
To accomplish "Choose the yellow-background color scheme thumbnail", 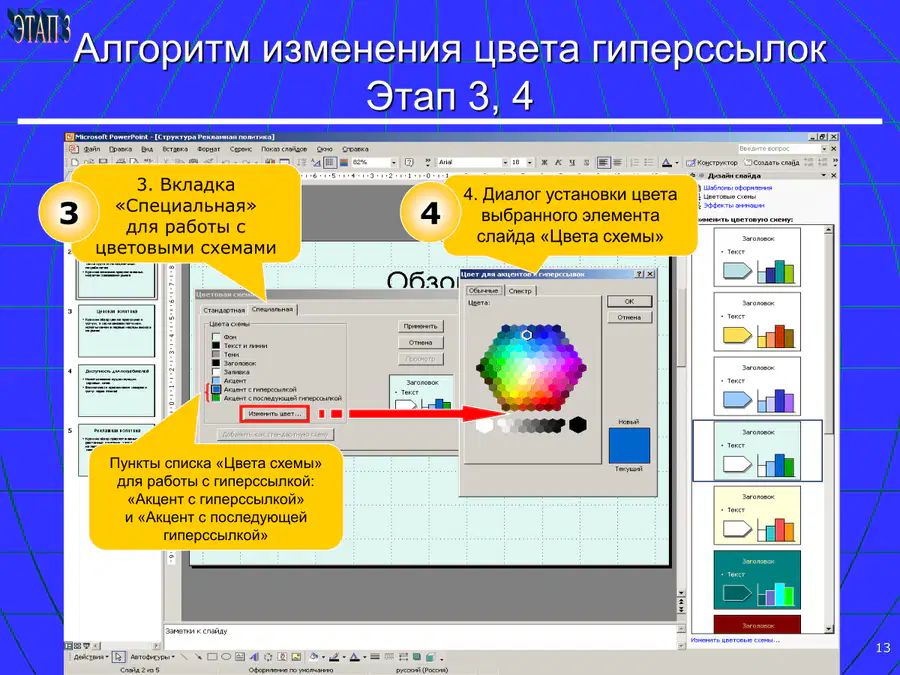I will click(x=757, y=515).
